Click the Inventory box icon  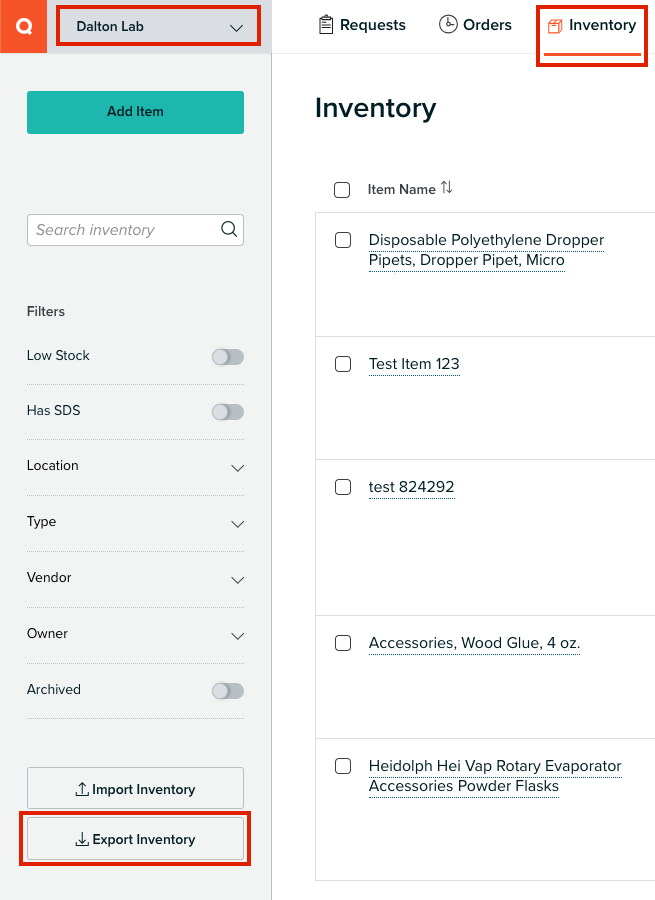[555, 26]
